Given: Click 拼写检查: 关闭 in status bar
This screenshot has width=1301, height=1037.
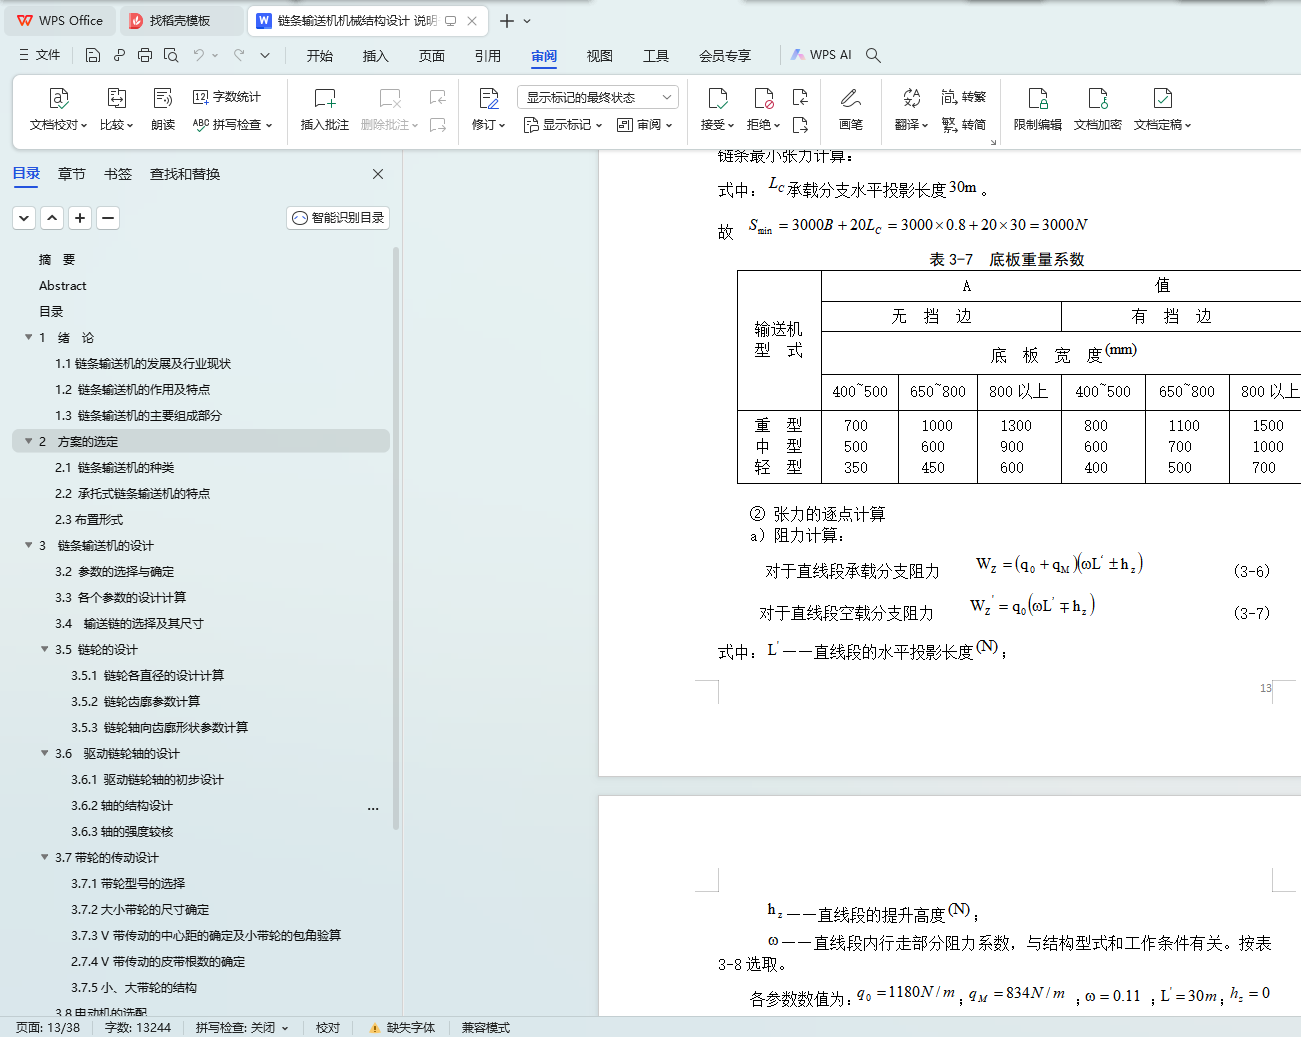Looking at the screenshot, I should 242,1028.
